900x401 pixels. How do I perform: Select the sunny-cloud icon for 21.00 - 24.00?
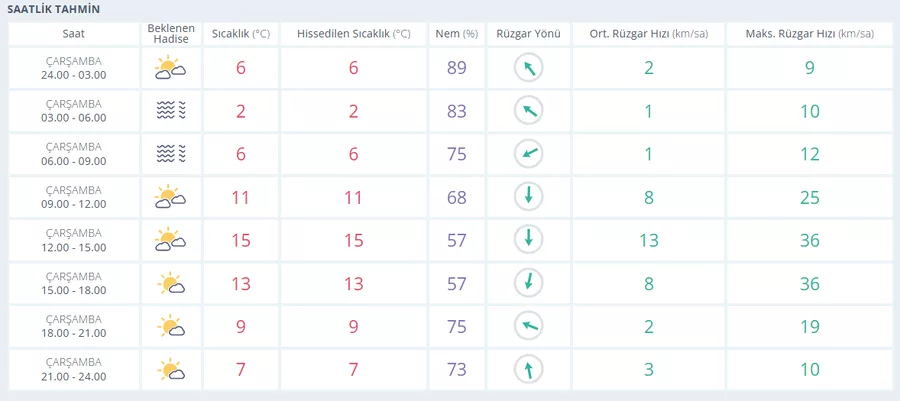pos(171,370)
